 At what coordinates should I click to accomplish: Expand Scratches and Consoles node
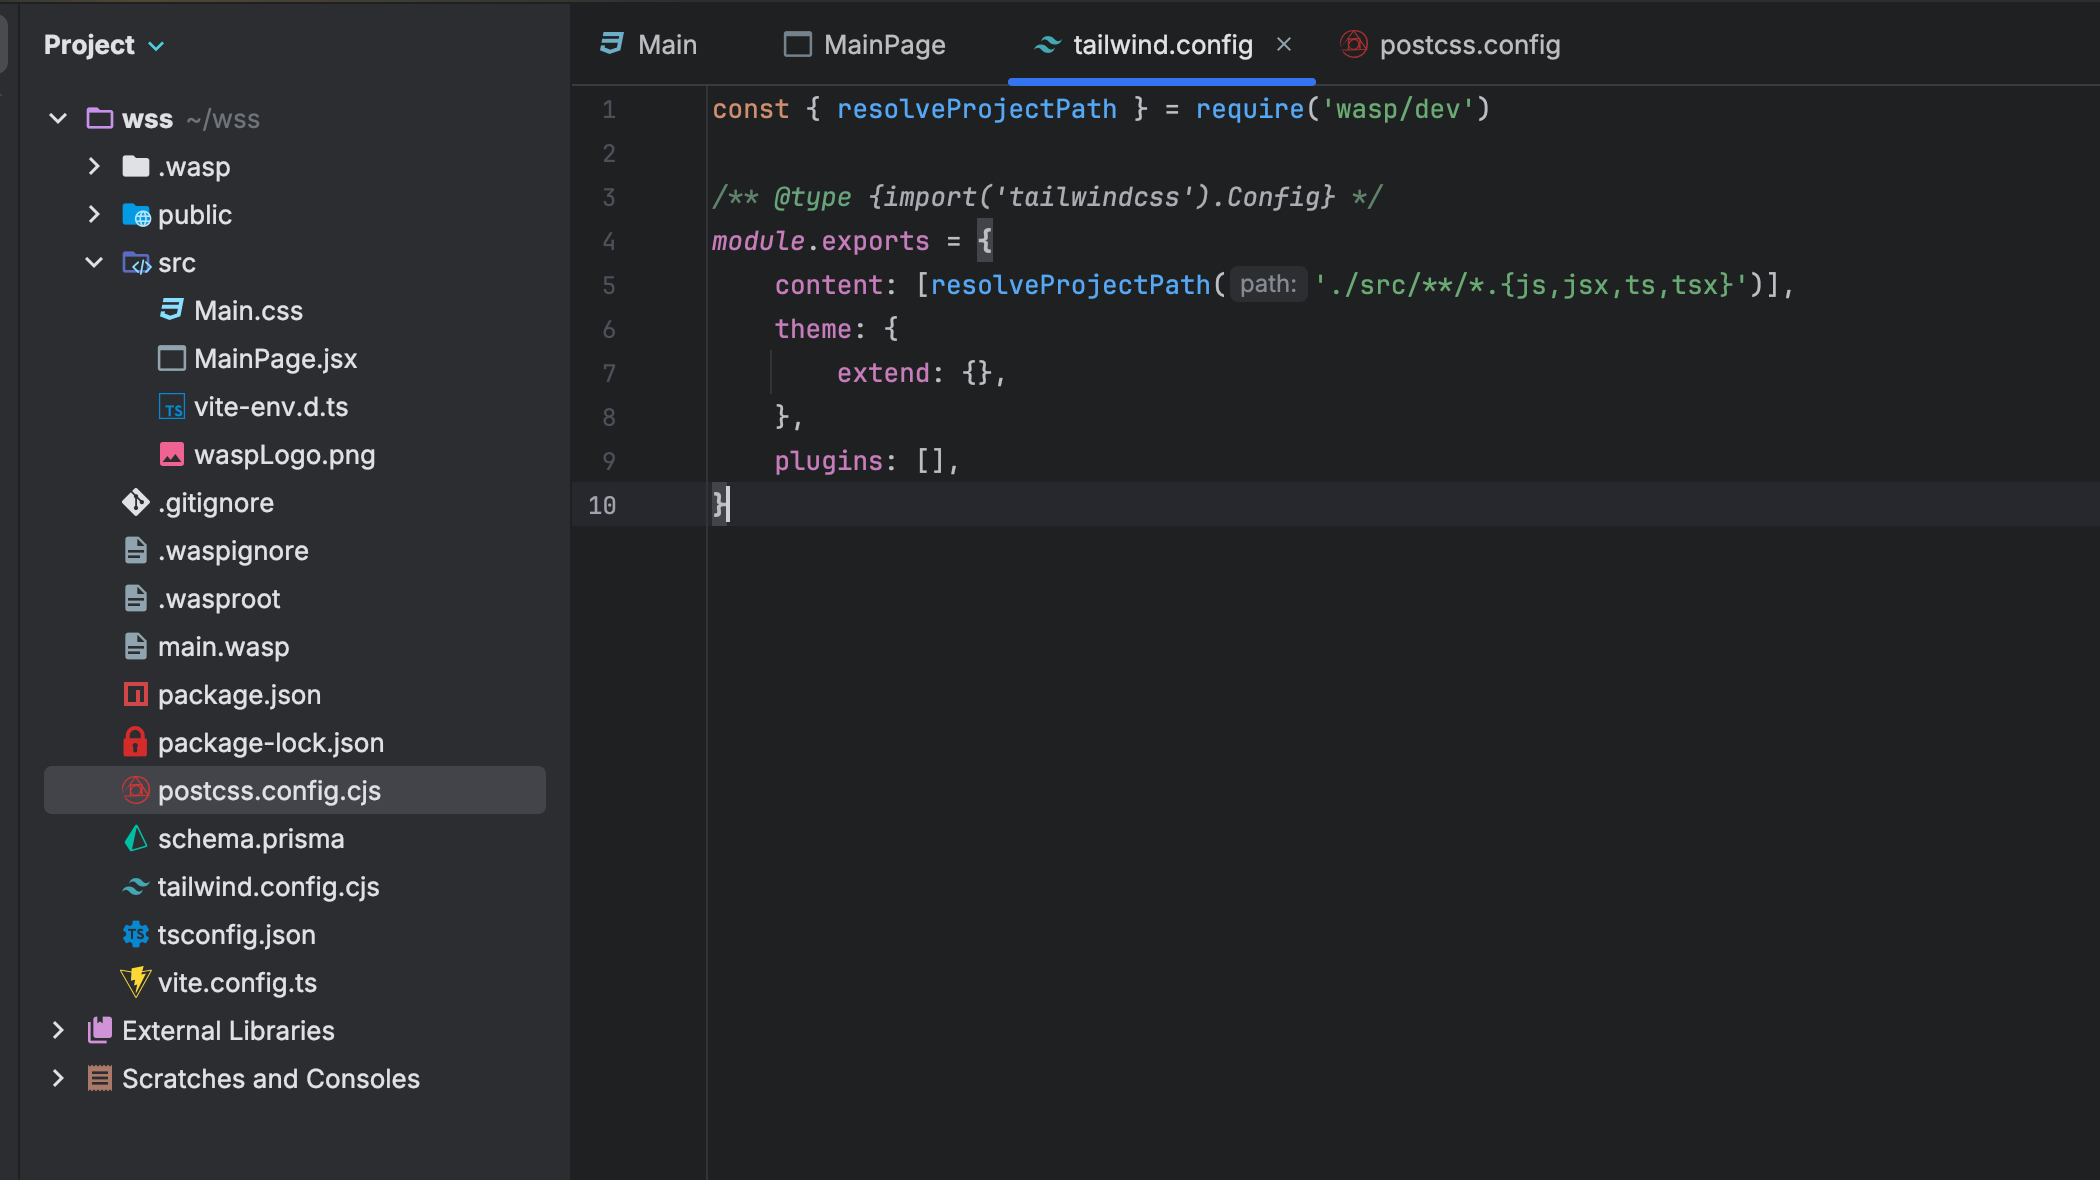click(x=58, y=1079)
